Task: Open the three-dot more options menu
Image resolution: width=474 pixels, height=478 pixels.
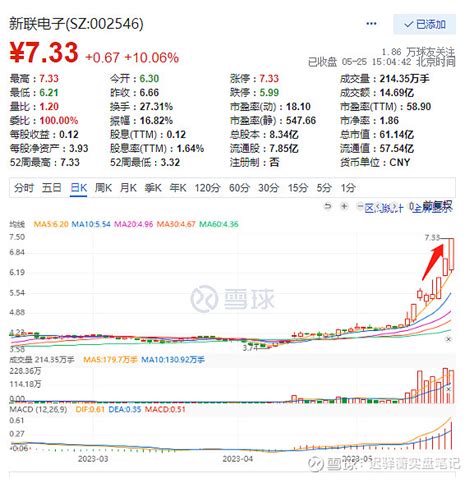Action: 371,24
